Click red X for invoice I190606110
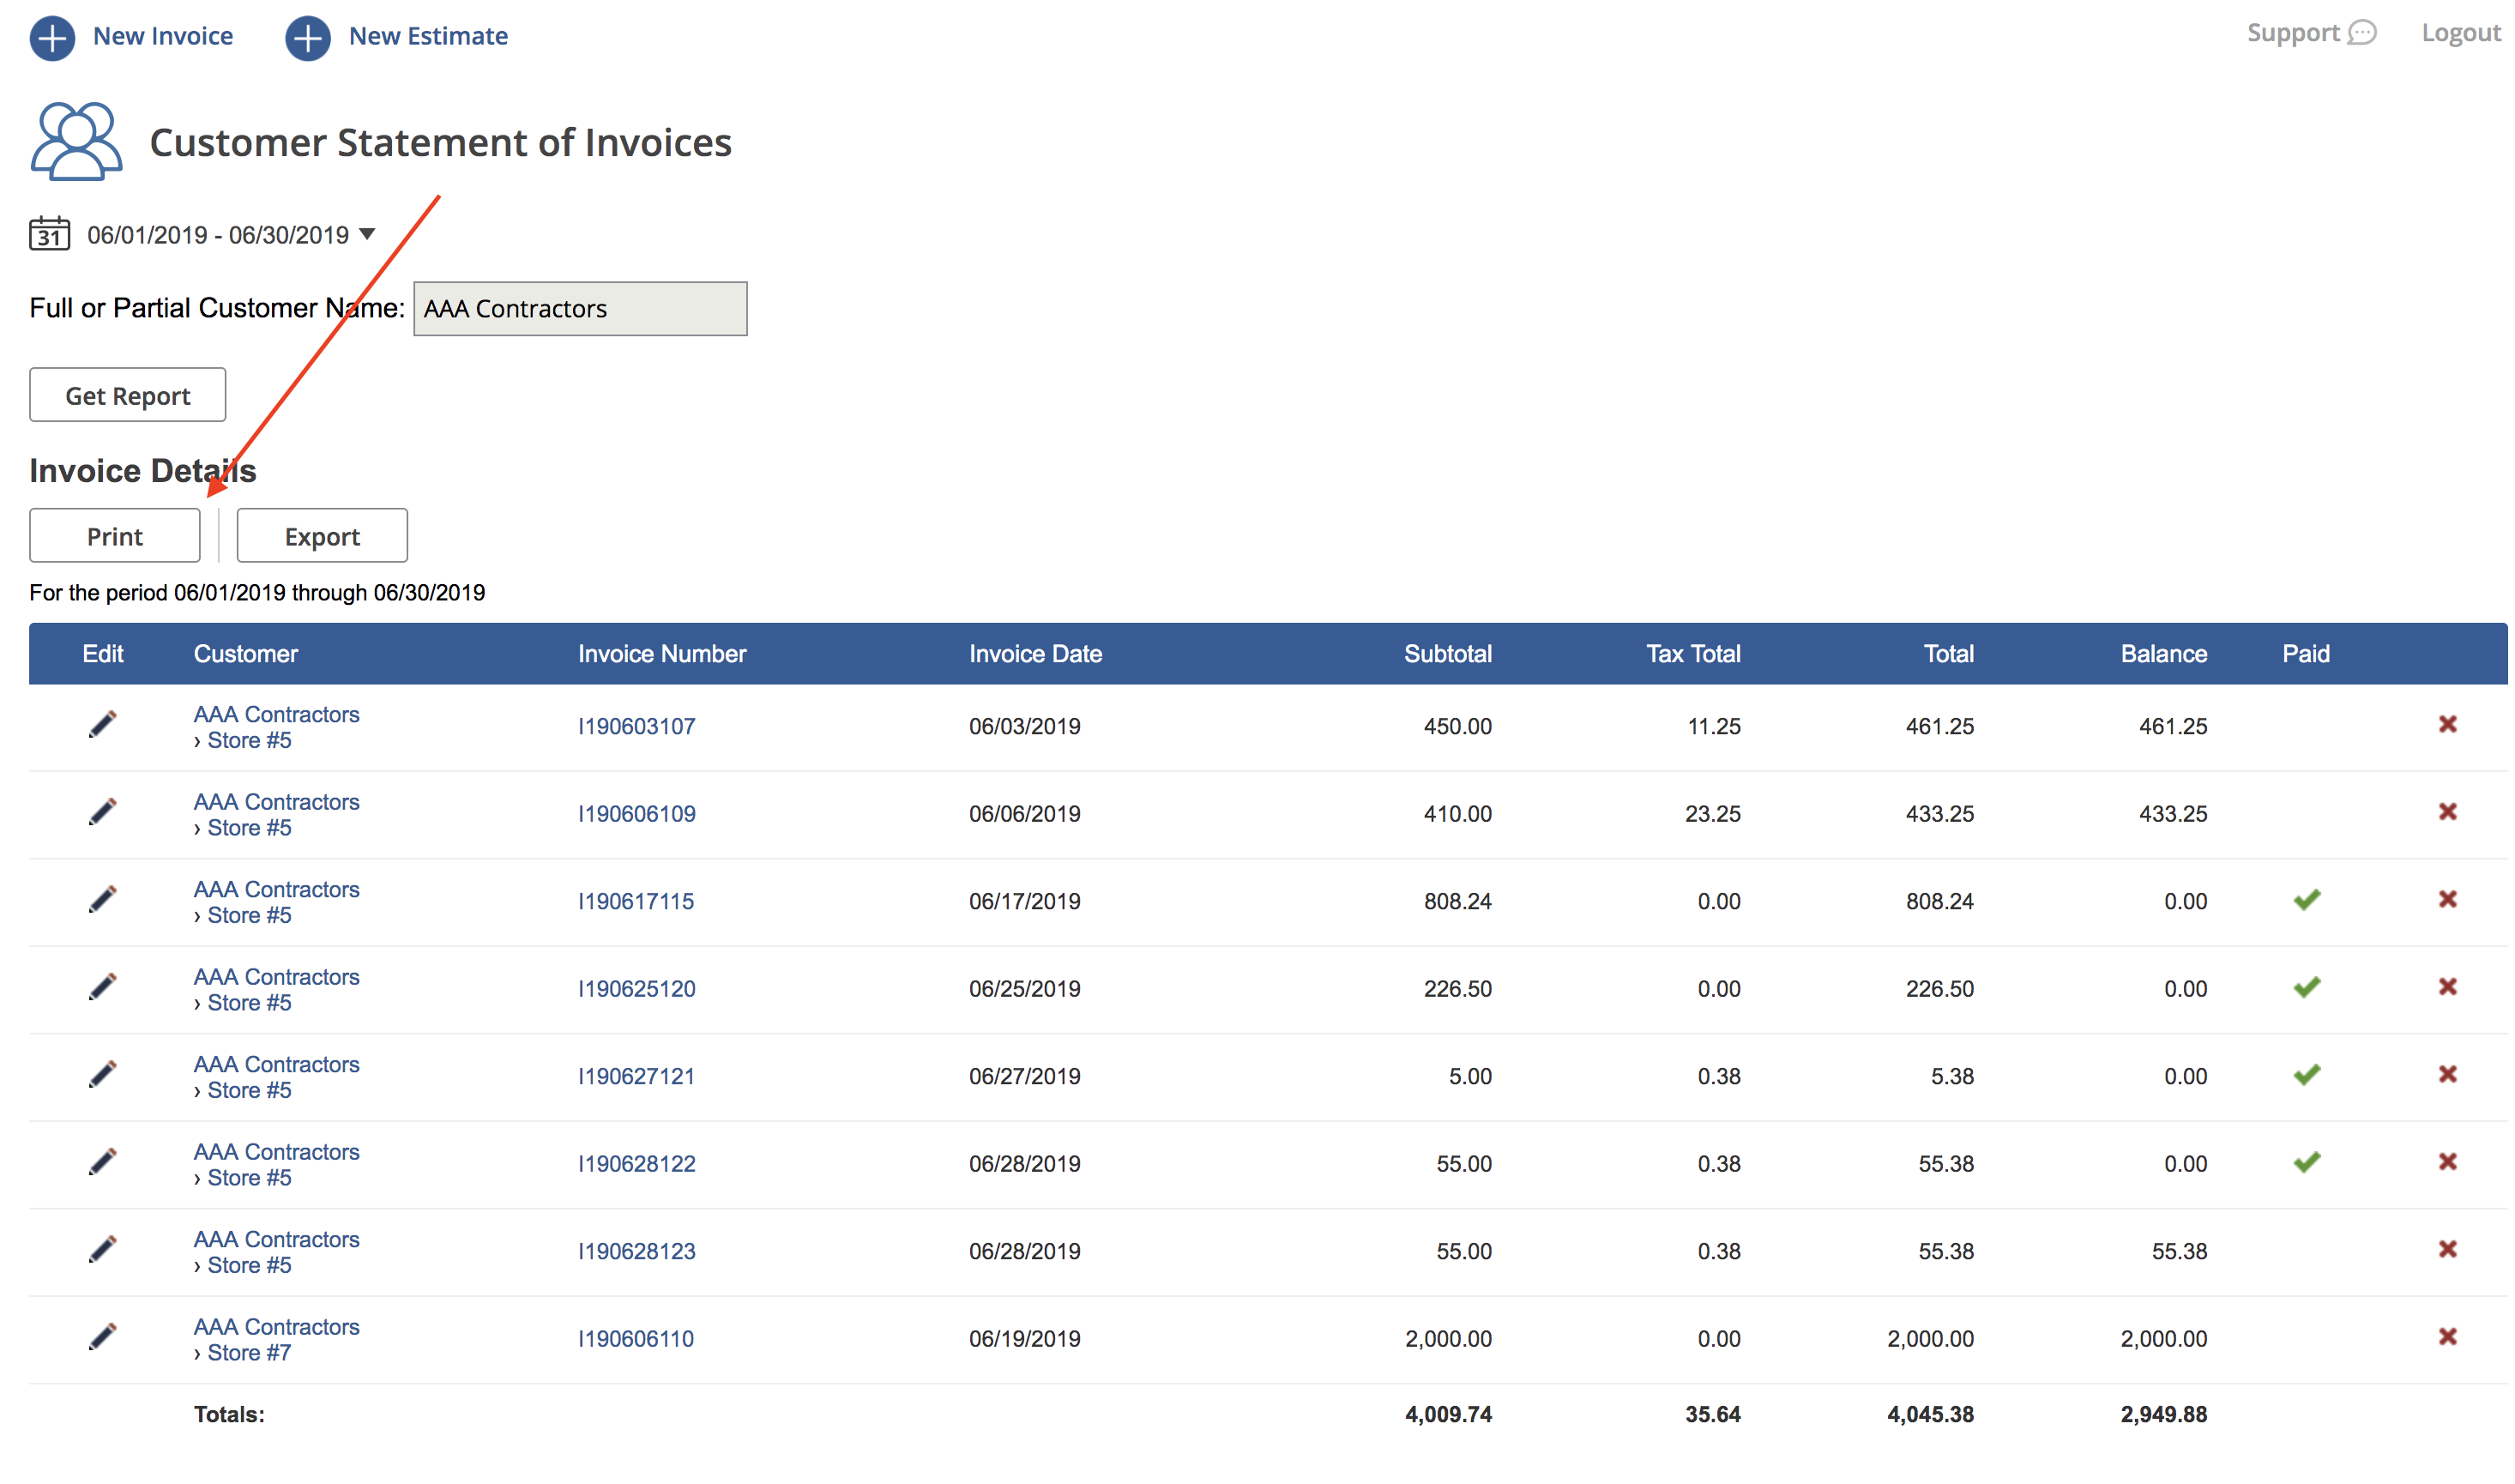Viewport: 2515px width, 1484px height. pyautogui.click(x=2446, y=1336)
